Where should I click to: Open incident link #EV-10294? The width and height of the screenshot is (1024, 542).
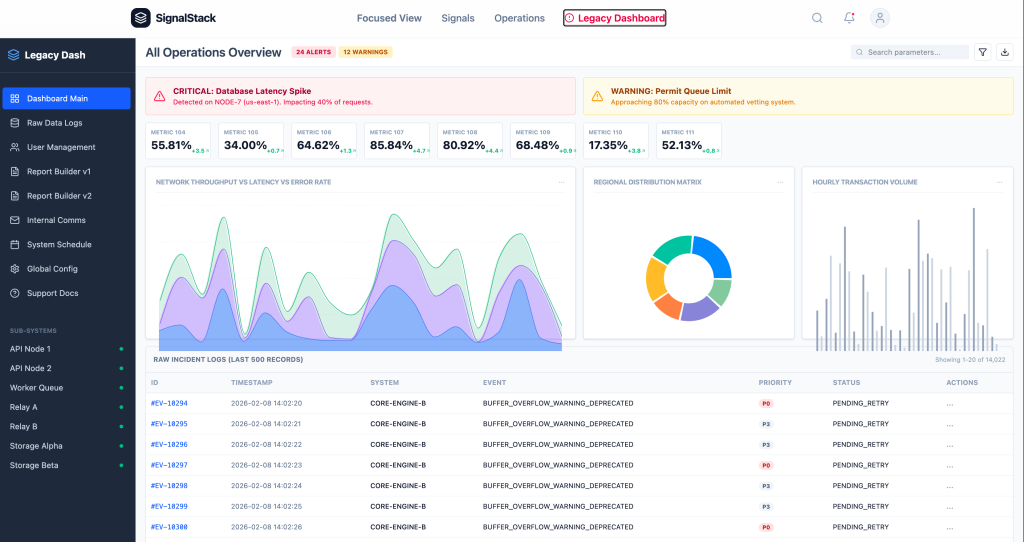coord(169,403)
